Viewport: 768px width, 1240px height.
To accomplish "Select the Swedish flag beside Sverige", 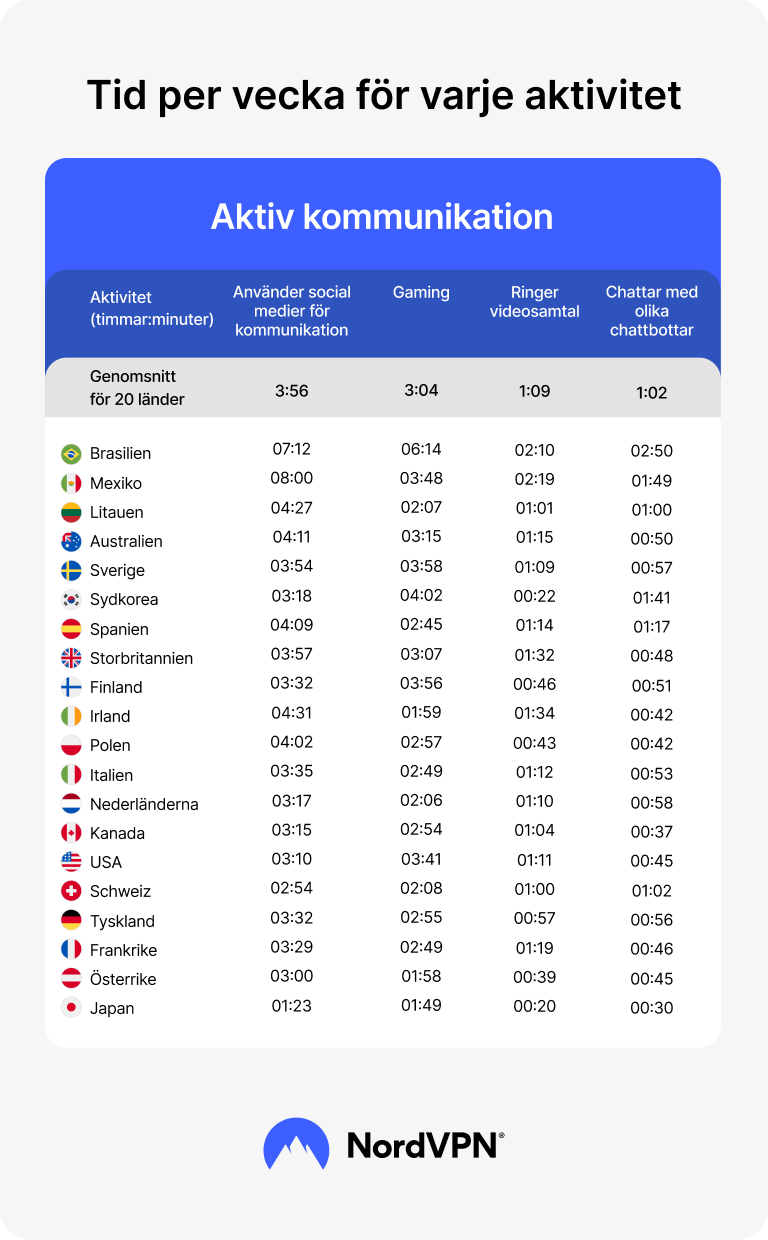I will (x=71, y=570).
